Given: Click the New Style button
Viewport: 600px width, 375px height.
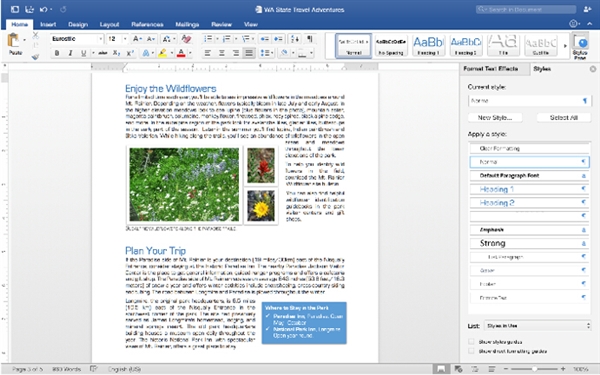Looking at the screenshot, I should click(x=495, y=117).
